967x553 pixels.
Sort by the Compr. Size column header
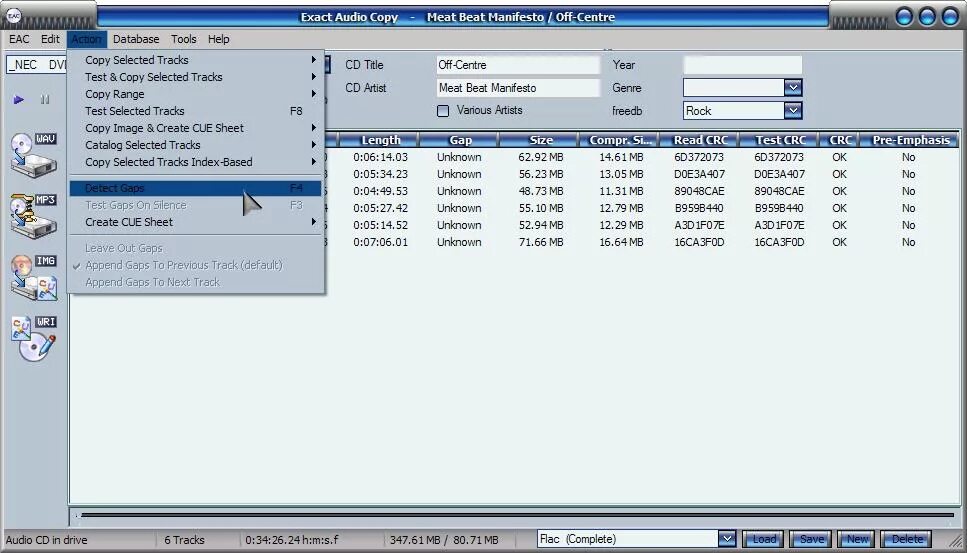click(620, 140)
